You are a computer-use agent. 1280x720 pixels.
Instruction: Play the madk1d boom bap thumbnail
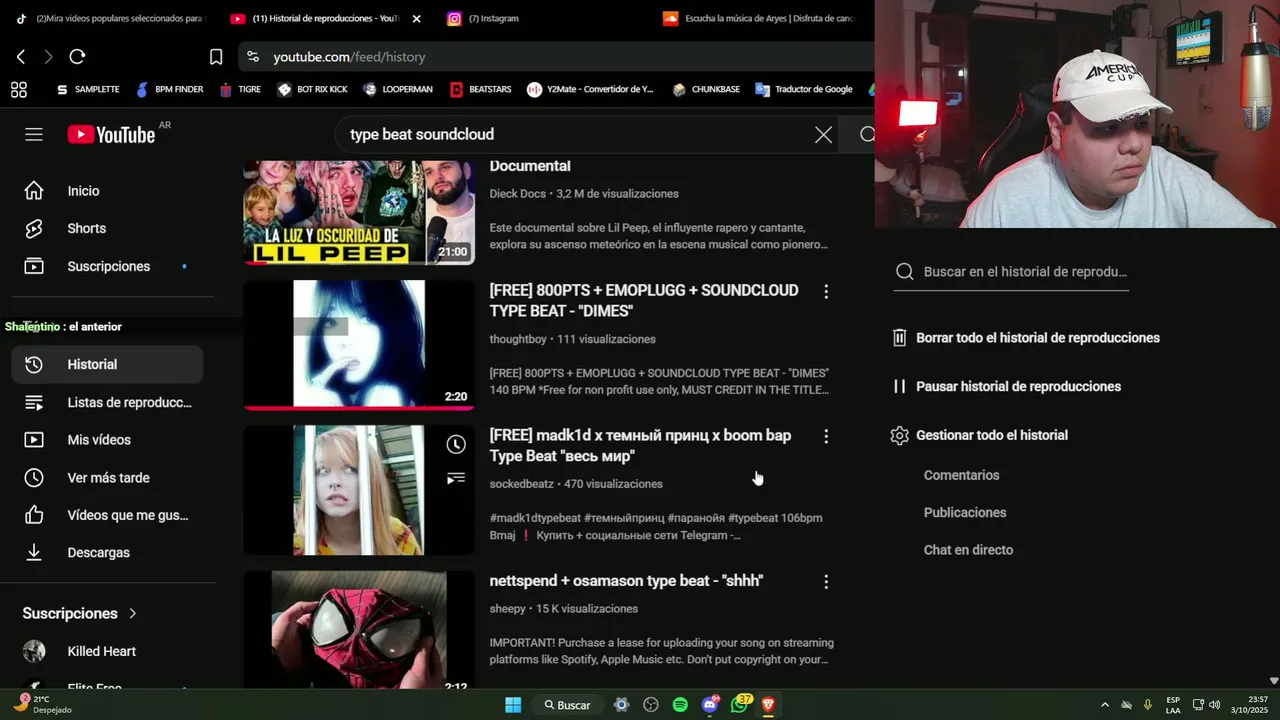pyautogui.click(x=359, y=490)
